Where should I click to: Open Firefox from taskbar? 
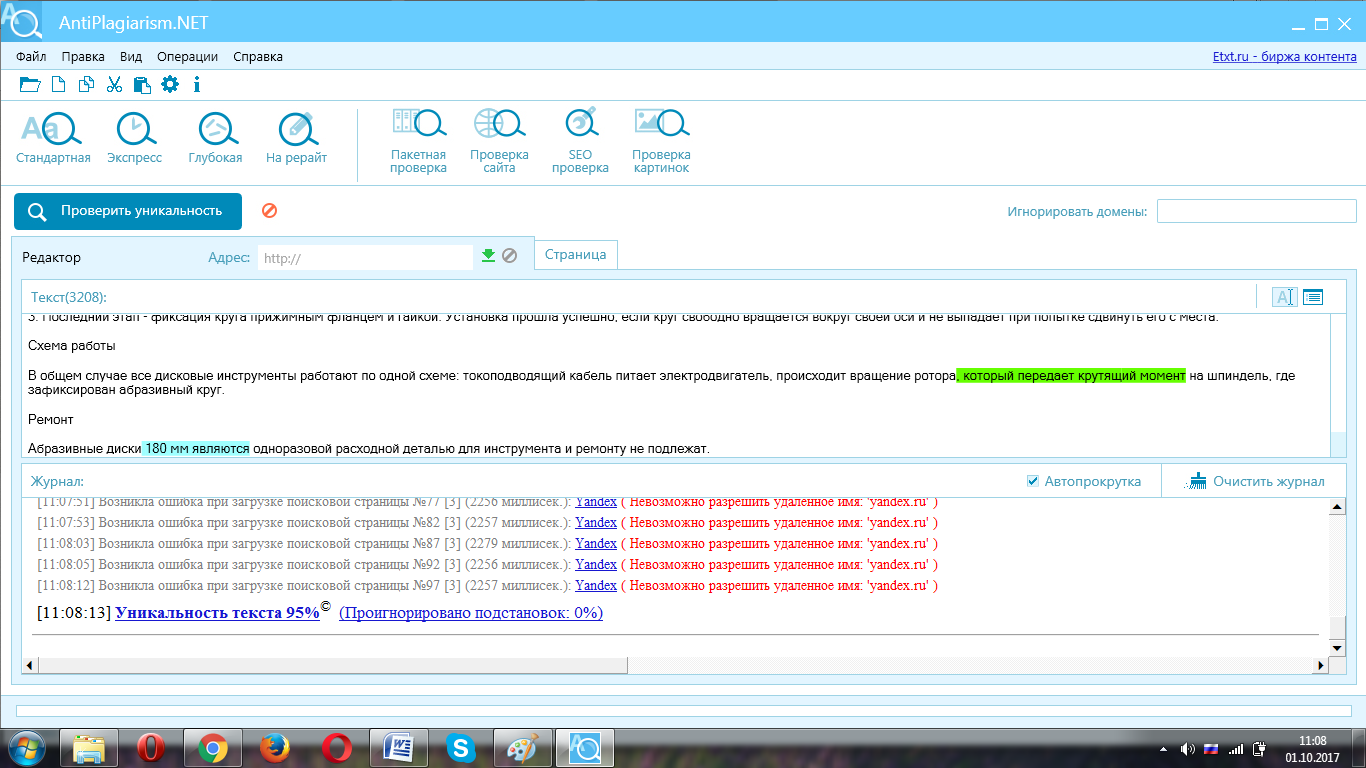274,748
